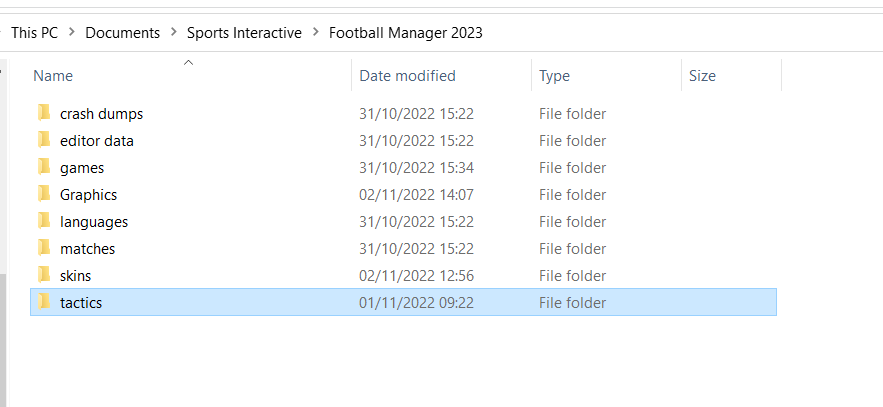Select the skins folder name
This screenshot has width=883, height=407.
point(75,276)
